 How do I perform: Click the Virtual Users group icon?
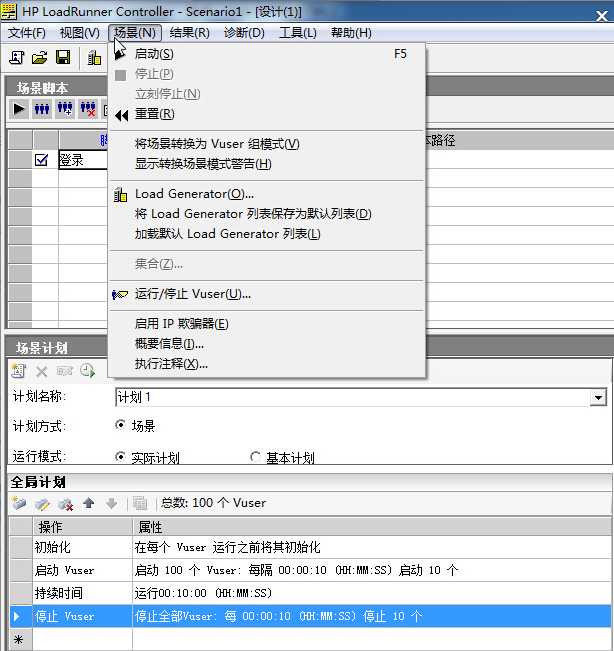42,109
